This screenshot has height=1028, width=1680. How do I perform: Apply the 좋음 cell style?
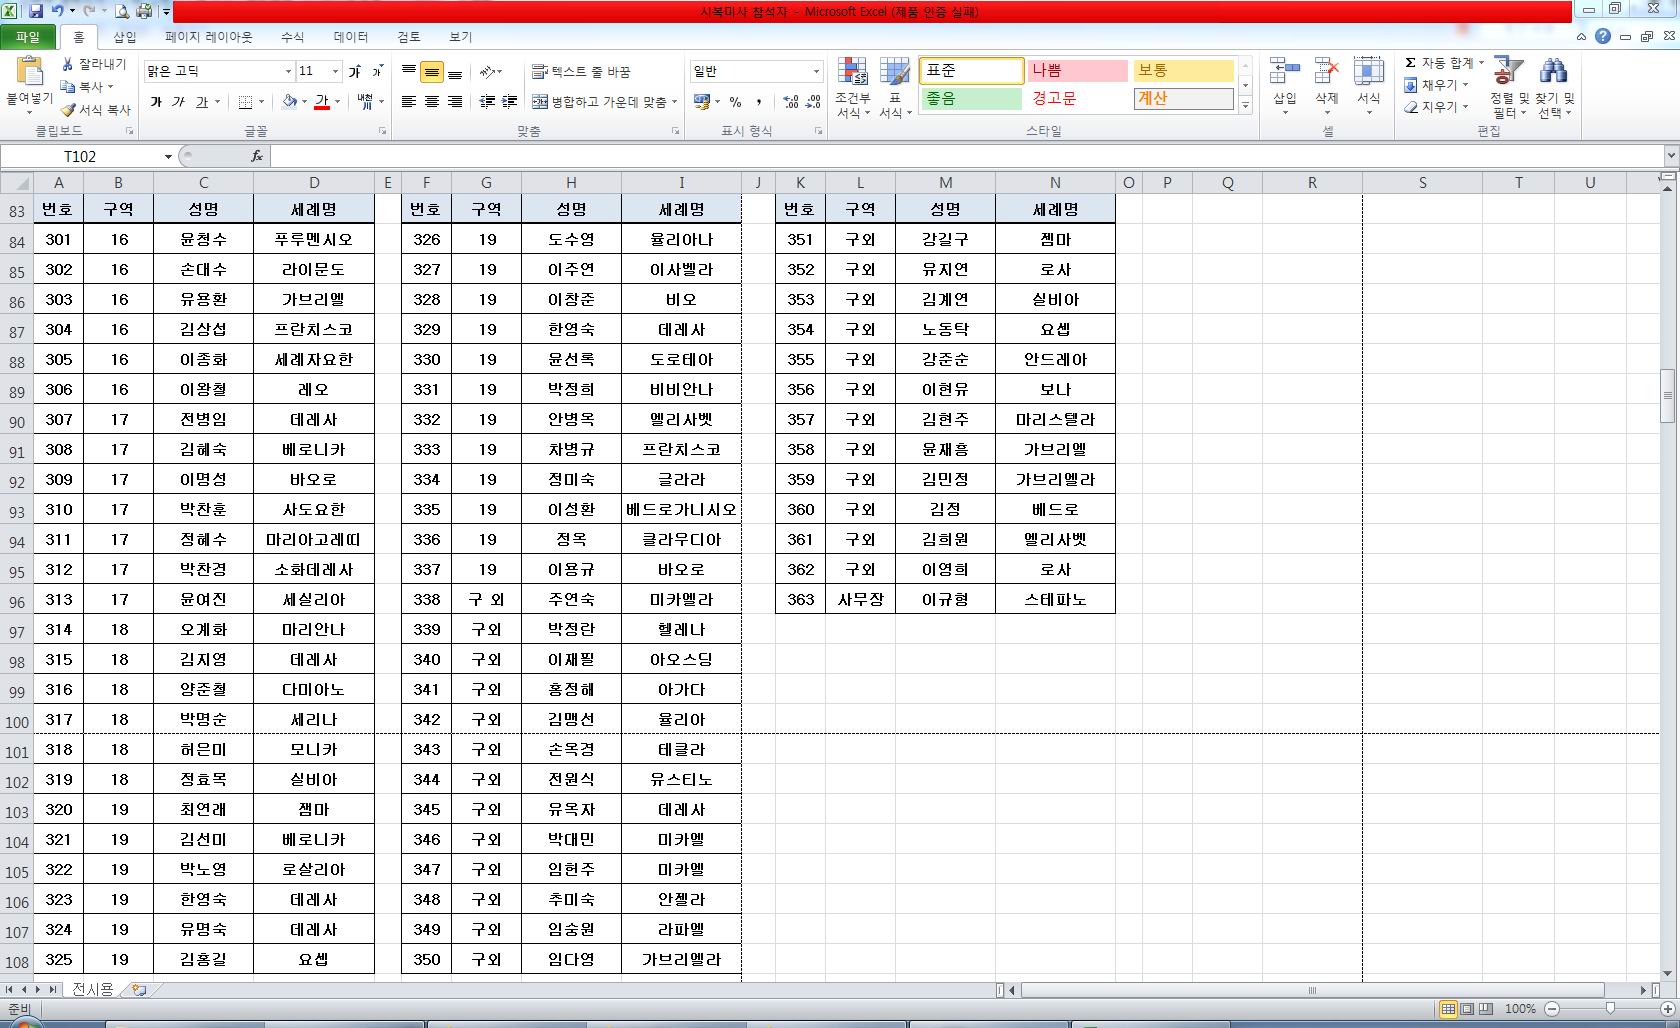(971, 99)
